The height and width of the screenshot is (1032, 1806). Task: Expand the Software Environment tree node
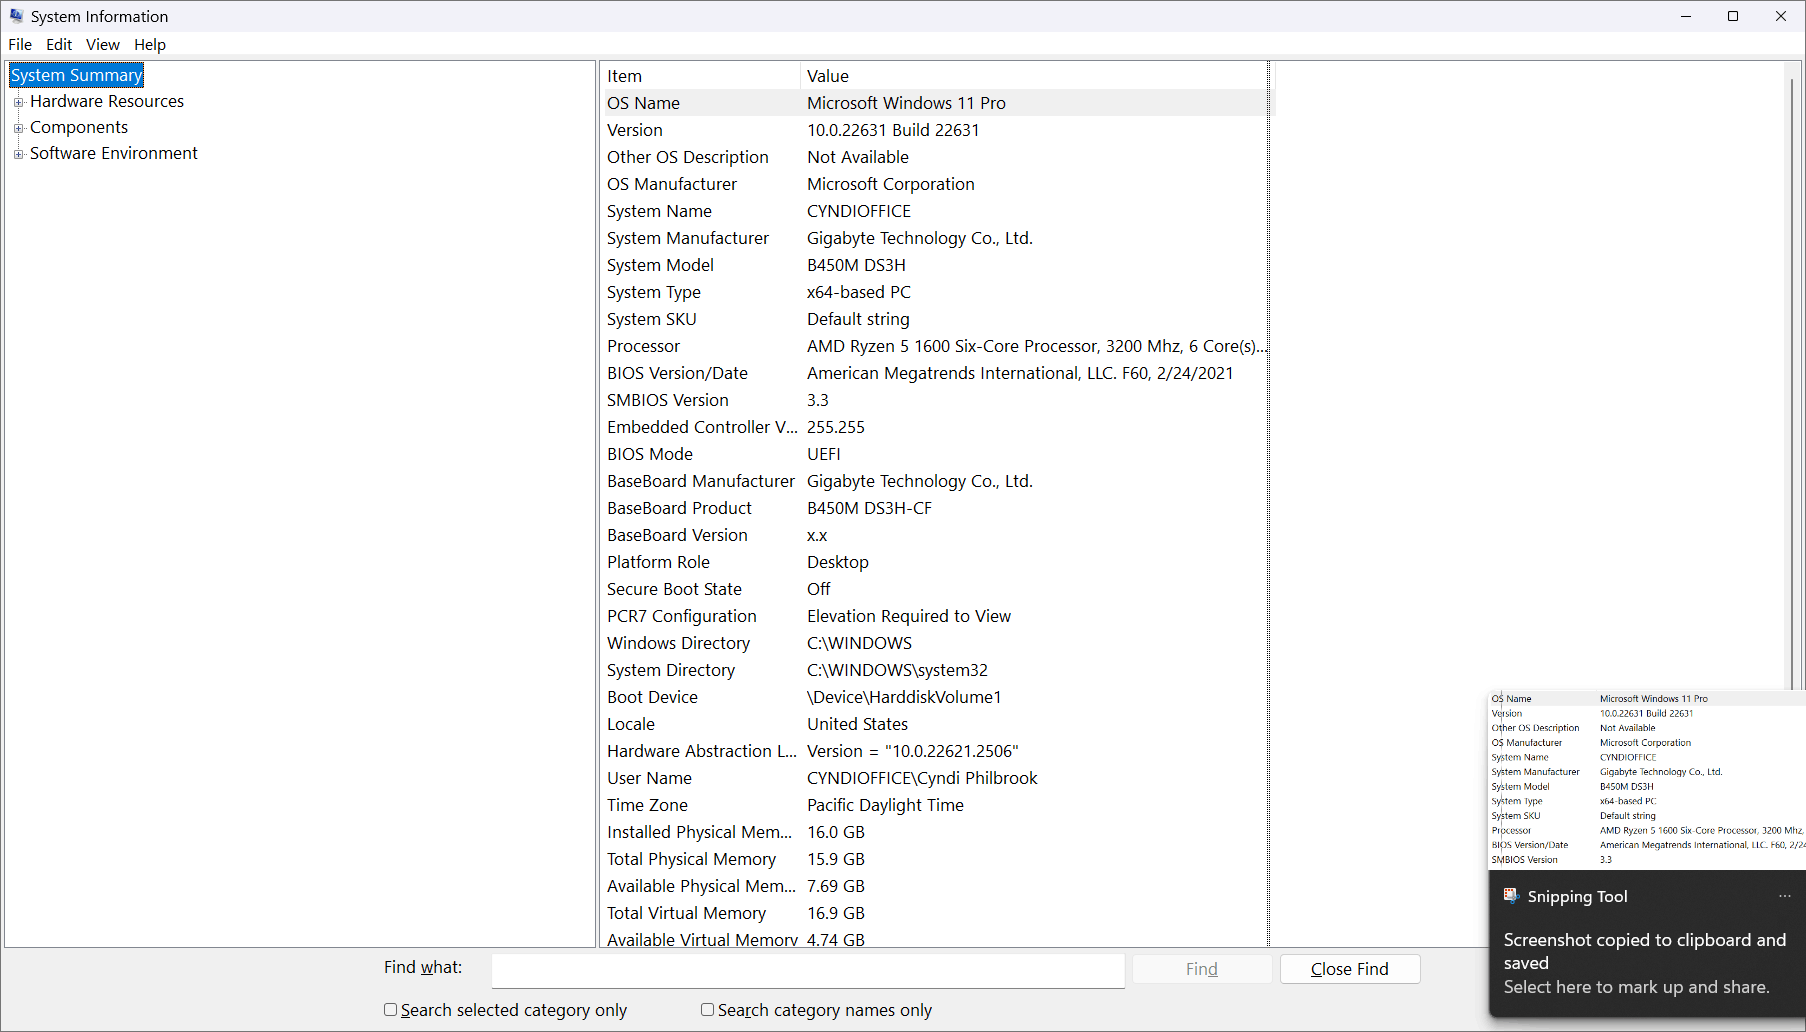tap(18, 154)
